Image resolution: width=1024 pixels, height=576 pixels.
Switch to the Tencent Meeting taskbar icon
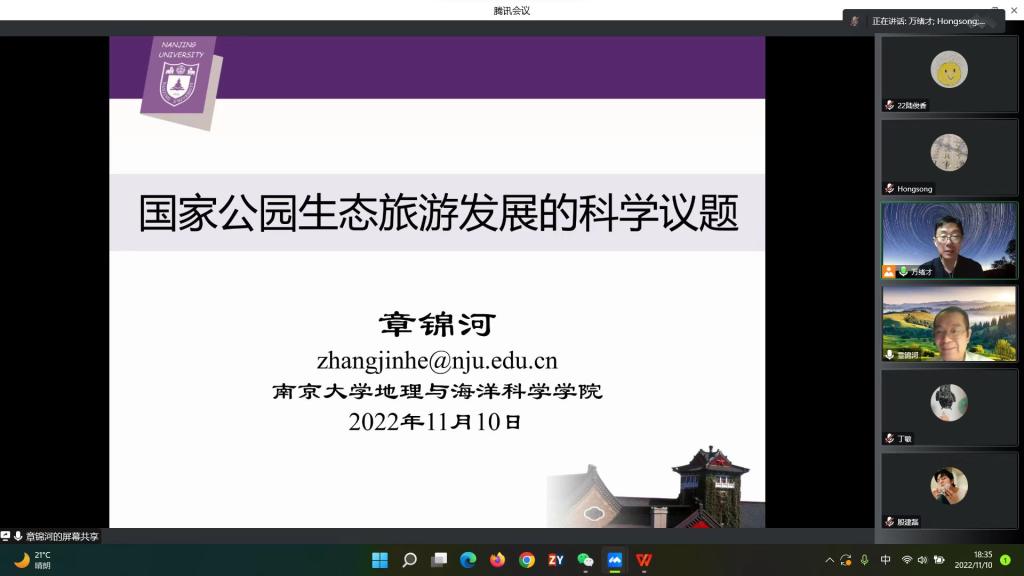615,560
